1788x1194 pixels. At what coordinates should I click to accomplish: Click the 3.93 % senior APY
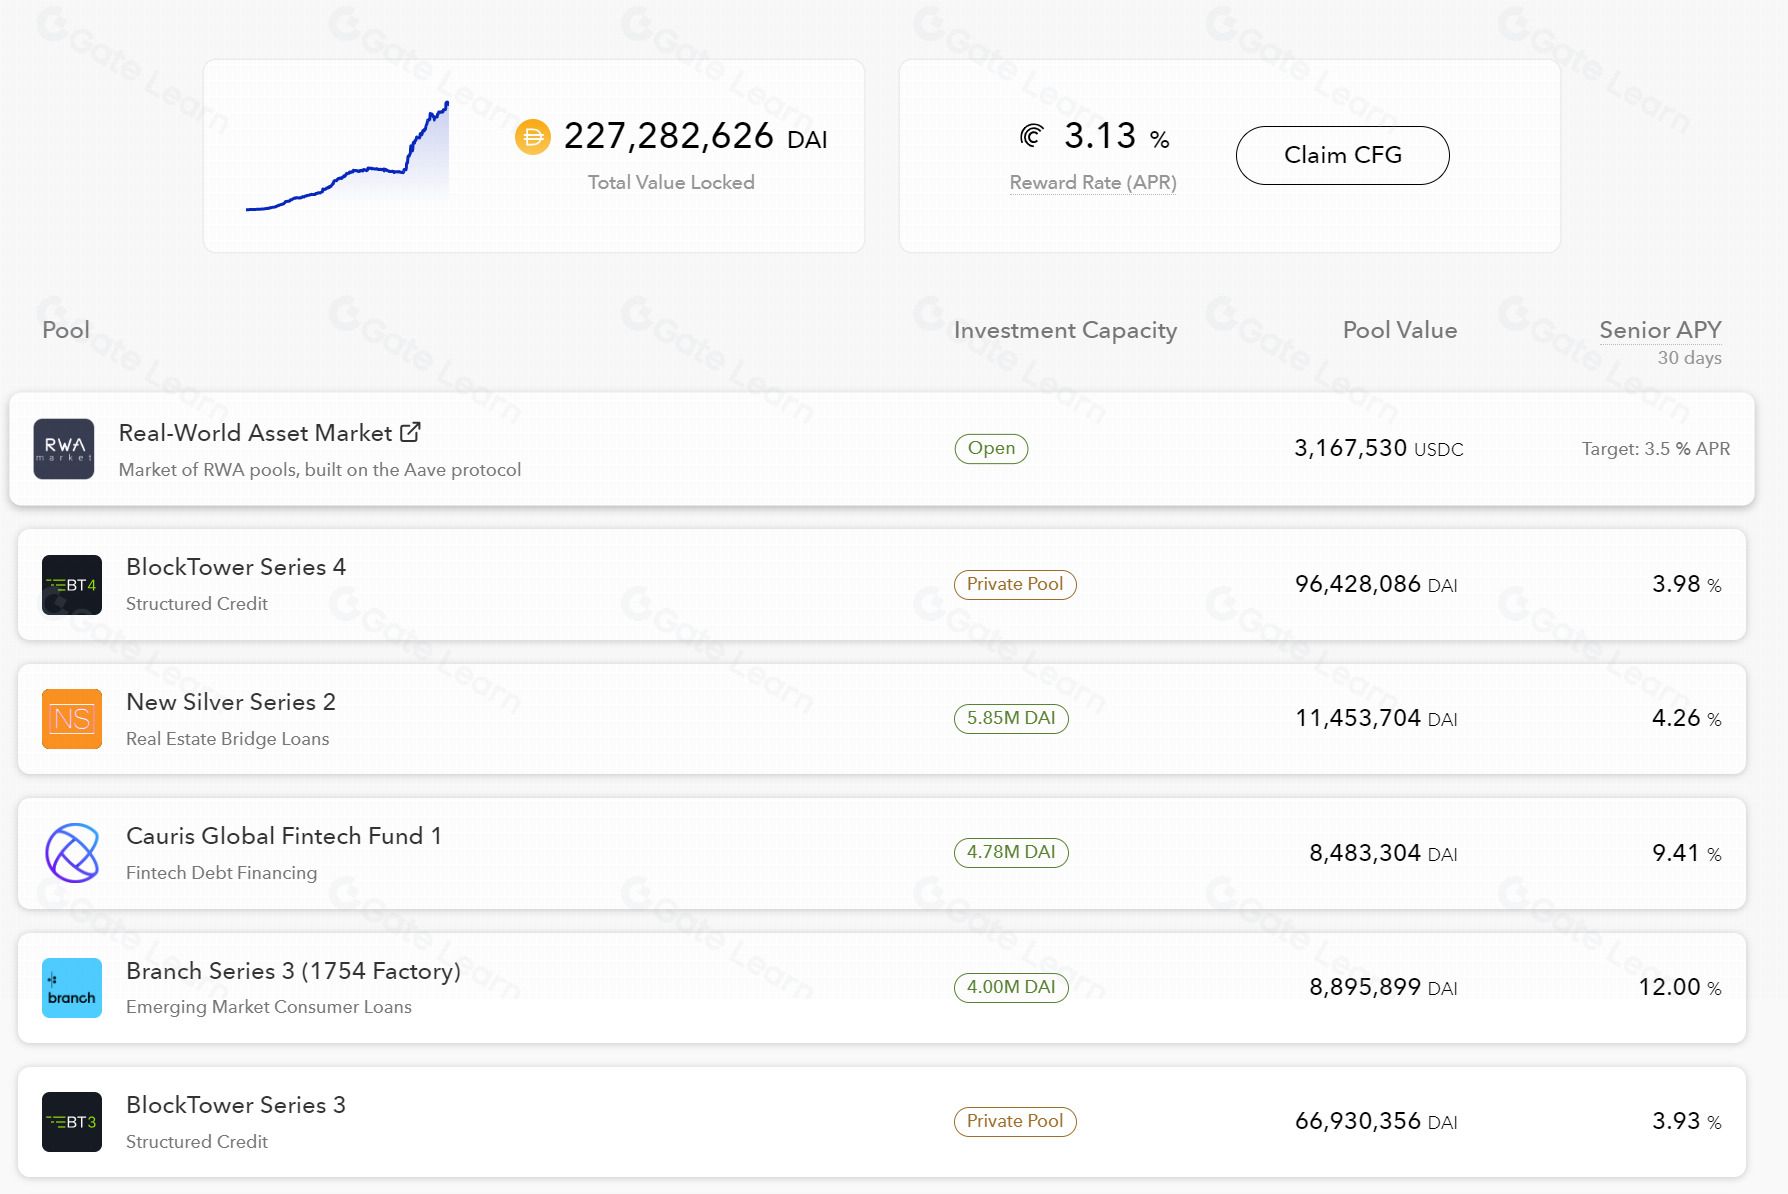[1687, 1121]
